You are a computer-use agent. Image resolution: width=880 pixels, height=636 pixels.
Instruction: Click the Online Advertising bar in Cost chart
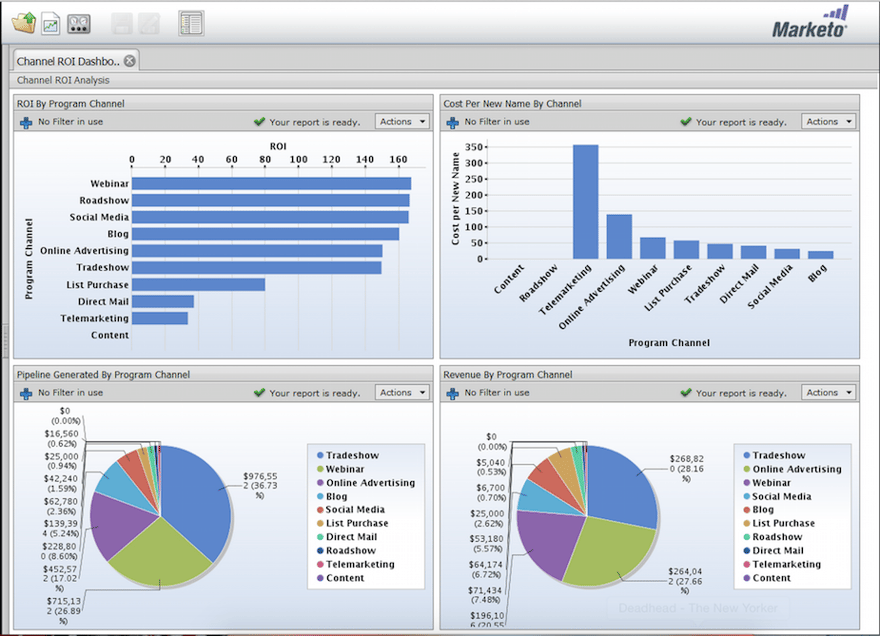pos(619,236)
